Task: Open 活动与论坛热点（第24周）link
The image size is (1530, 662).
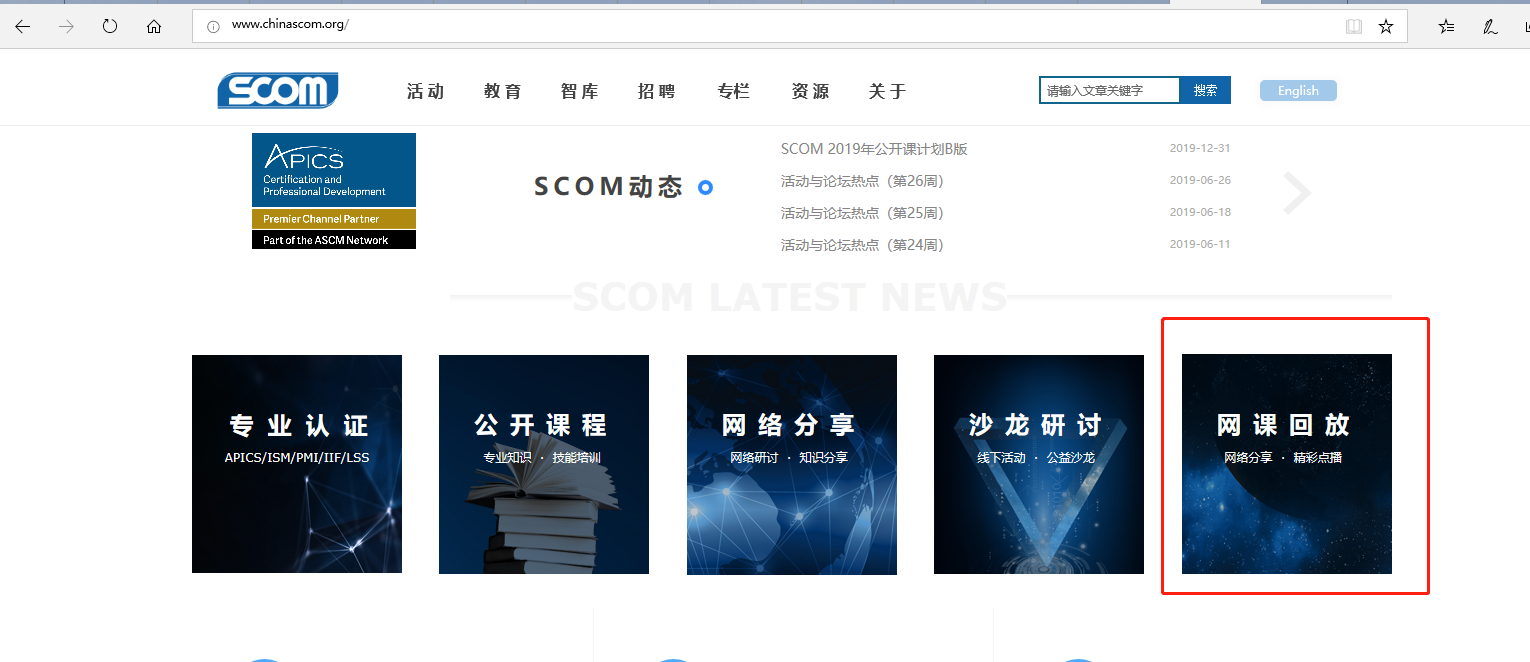Action: point(862,245)
